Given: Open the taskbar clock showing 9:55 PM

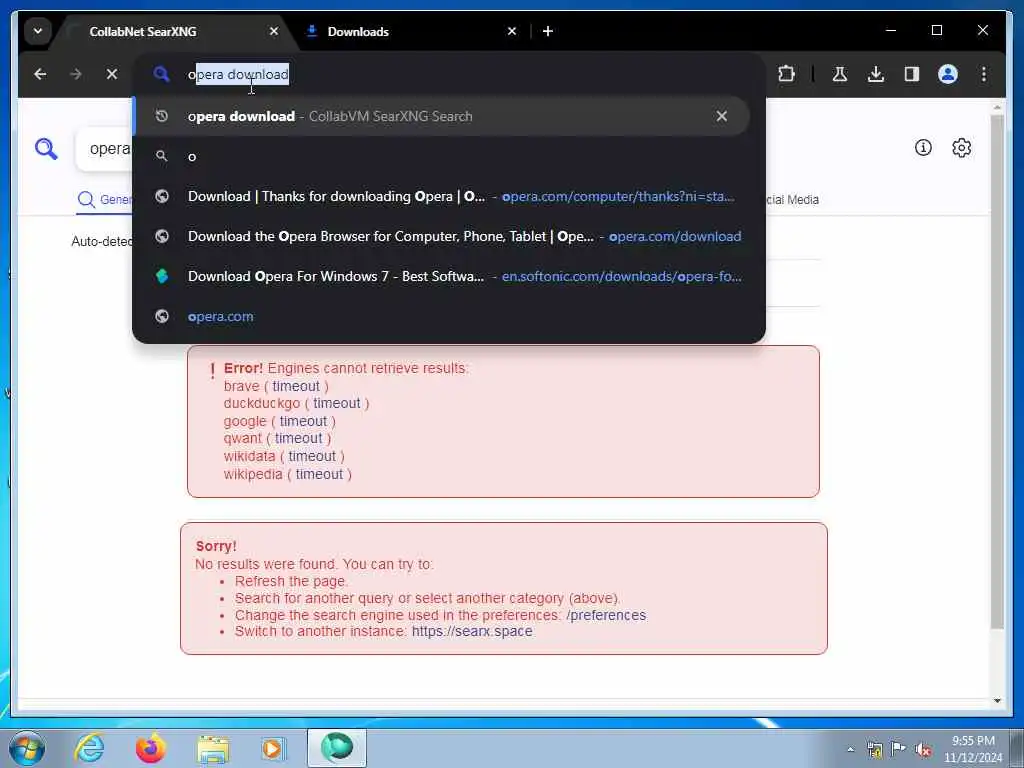Looking at the screenshot, I should (972, 749).
